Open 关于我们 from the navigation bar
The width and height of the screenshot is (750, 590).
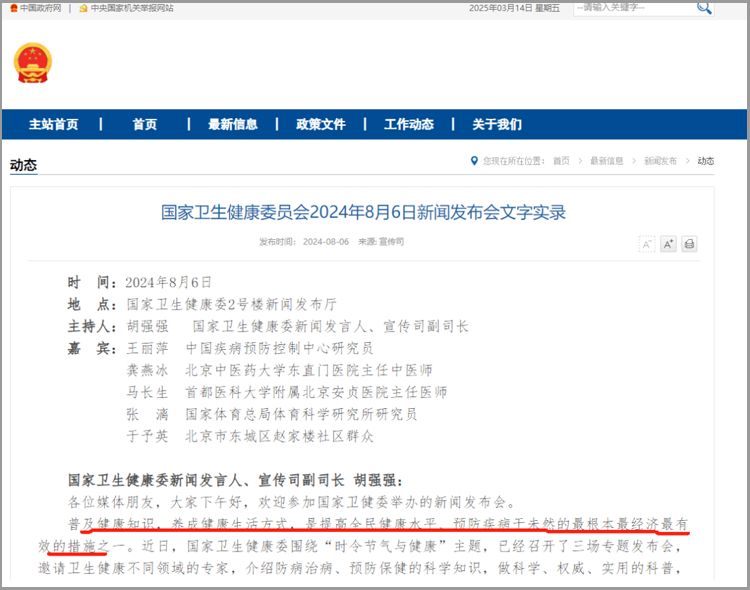click(497, 125)
